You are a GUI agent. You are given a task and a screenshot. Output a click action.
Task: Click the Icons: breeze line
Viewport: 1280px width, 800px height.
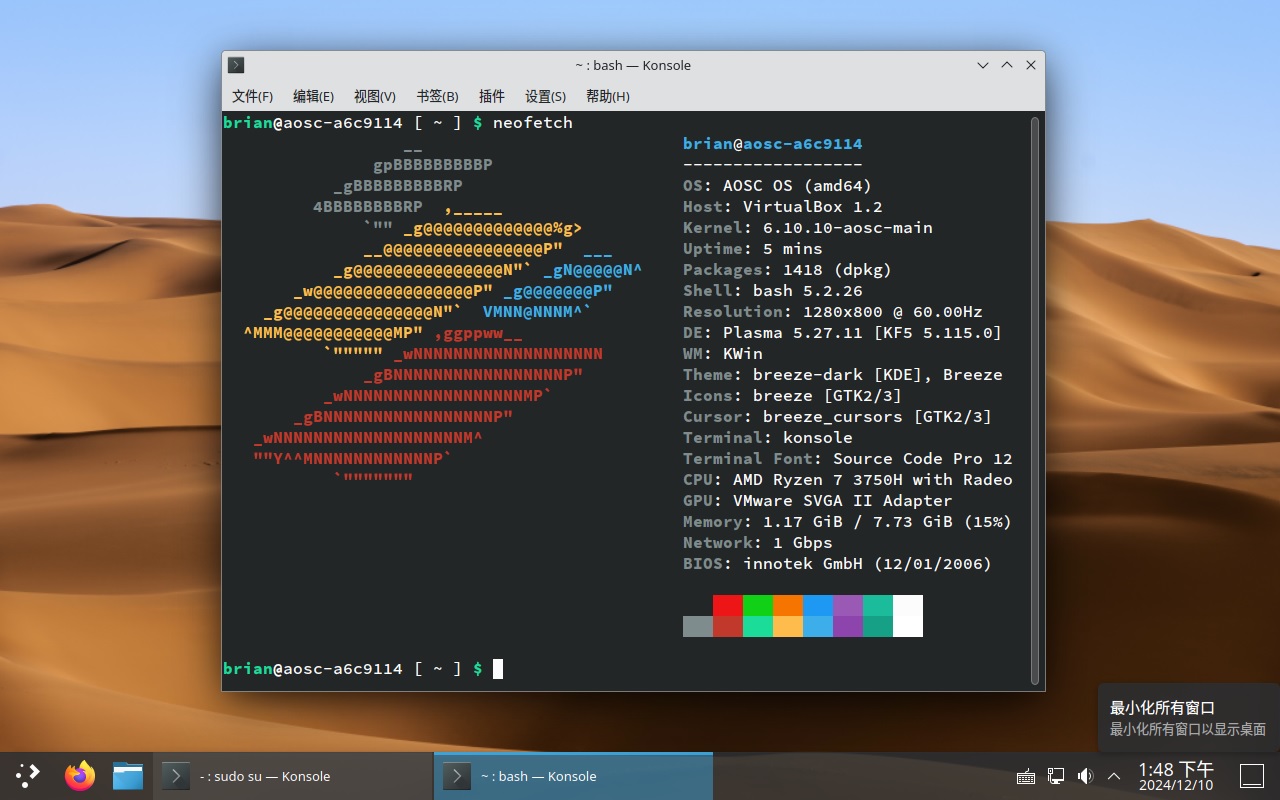point(793,396)
